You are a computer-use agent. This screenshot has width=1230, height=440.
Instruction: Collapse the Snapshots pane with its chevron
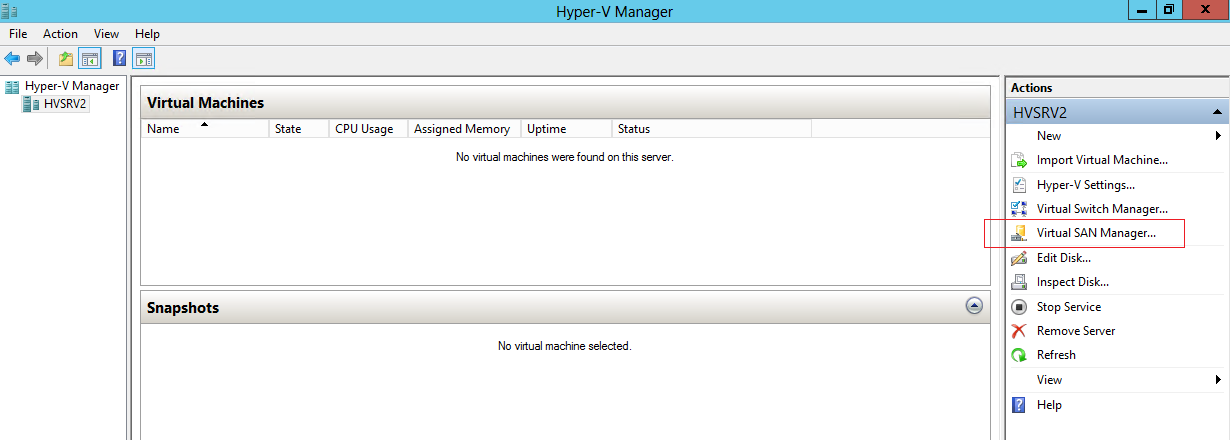[974, 307]
